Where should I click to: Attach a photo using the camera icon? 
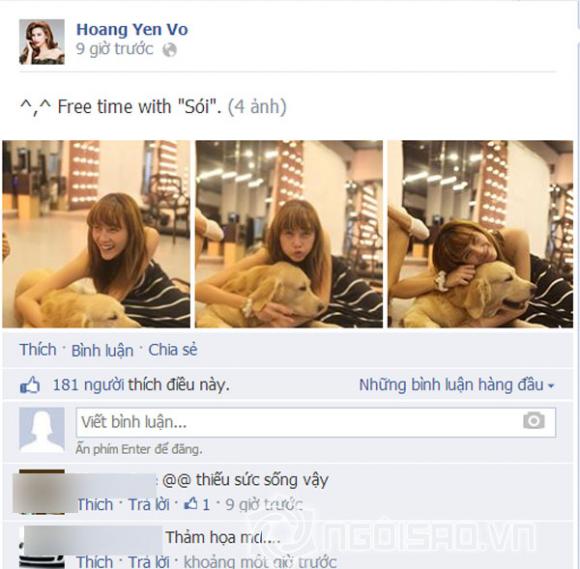pyautogui.click(x=534, y=421)
